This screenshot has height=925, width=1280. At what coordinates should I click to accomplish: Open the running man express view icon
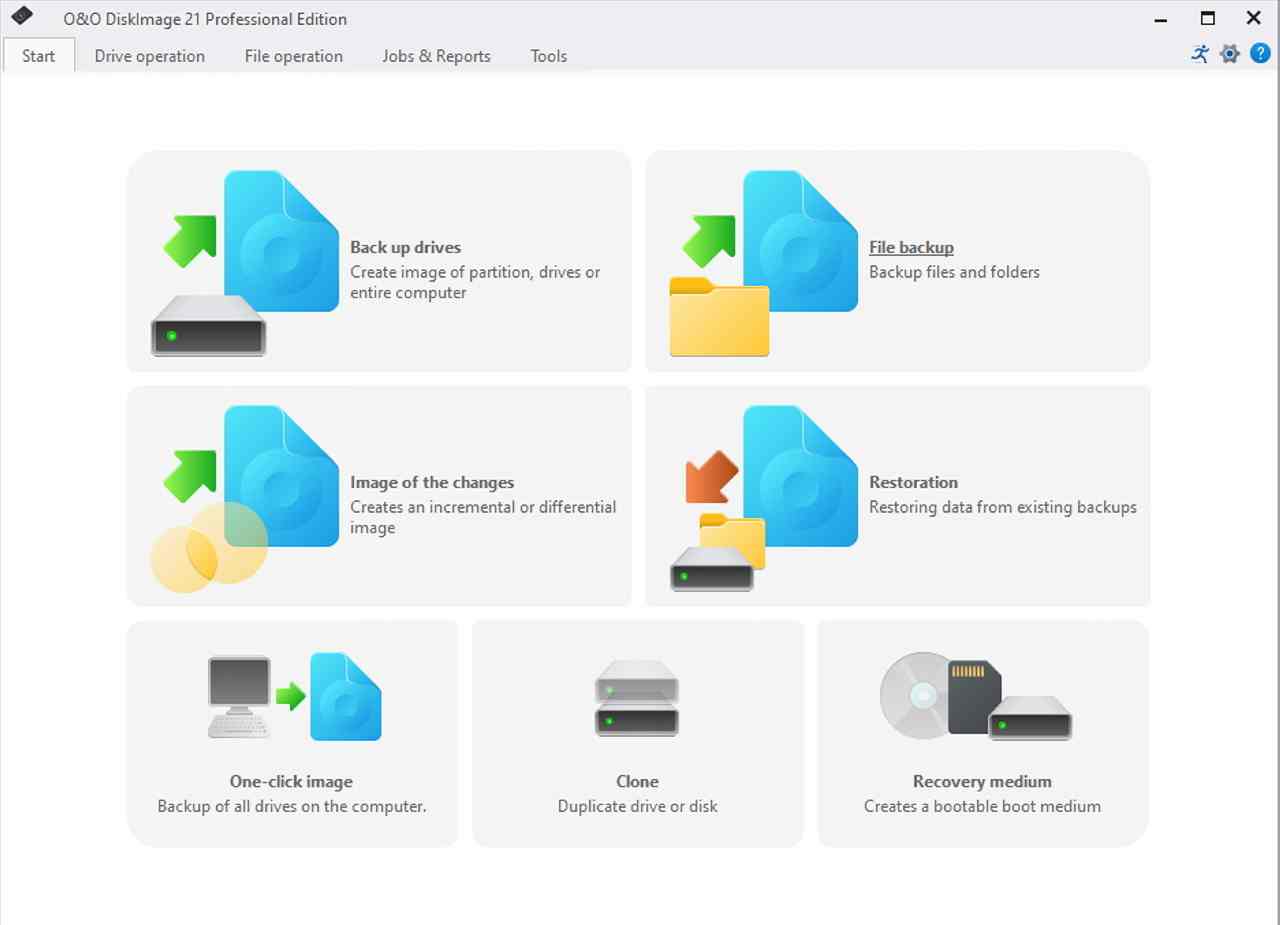coord(1200,54)
